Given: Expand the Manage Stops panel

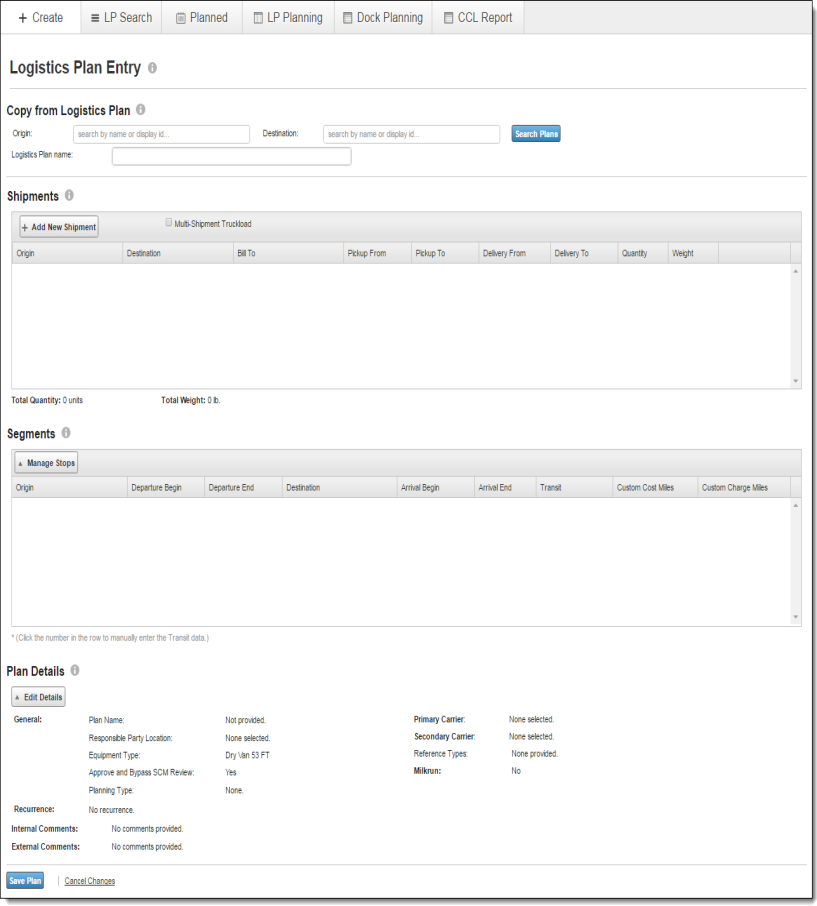Looking at the screenshot, I should (46, 463).
